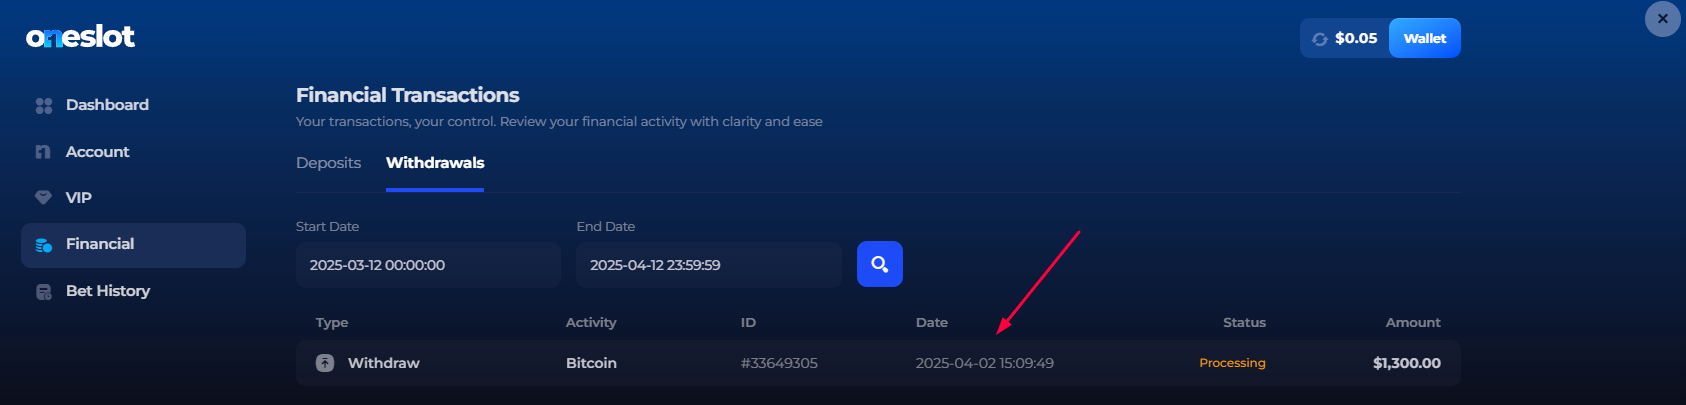This screenshot has width=1686, height=405.
Task: Click the Bitcoin activity cell
Action: click(591, 363)
